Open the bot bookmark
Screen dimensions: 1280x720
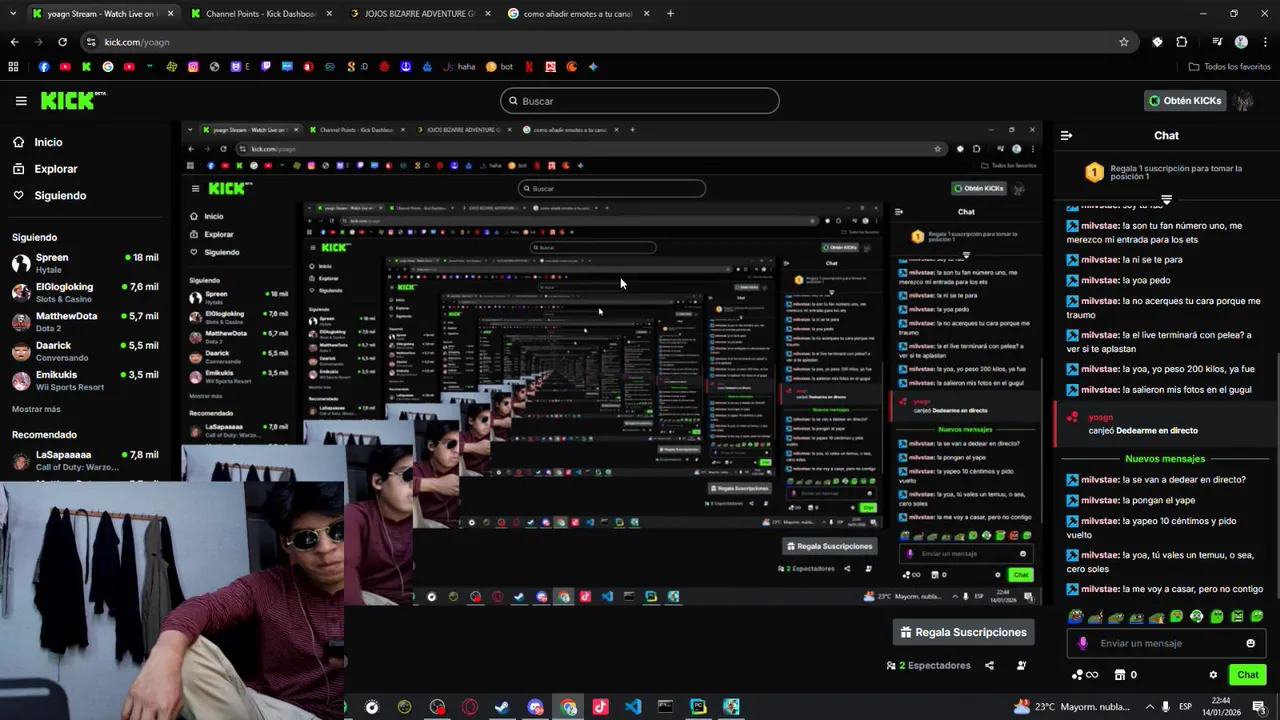(x=499, y=67)
